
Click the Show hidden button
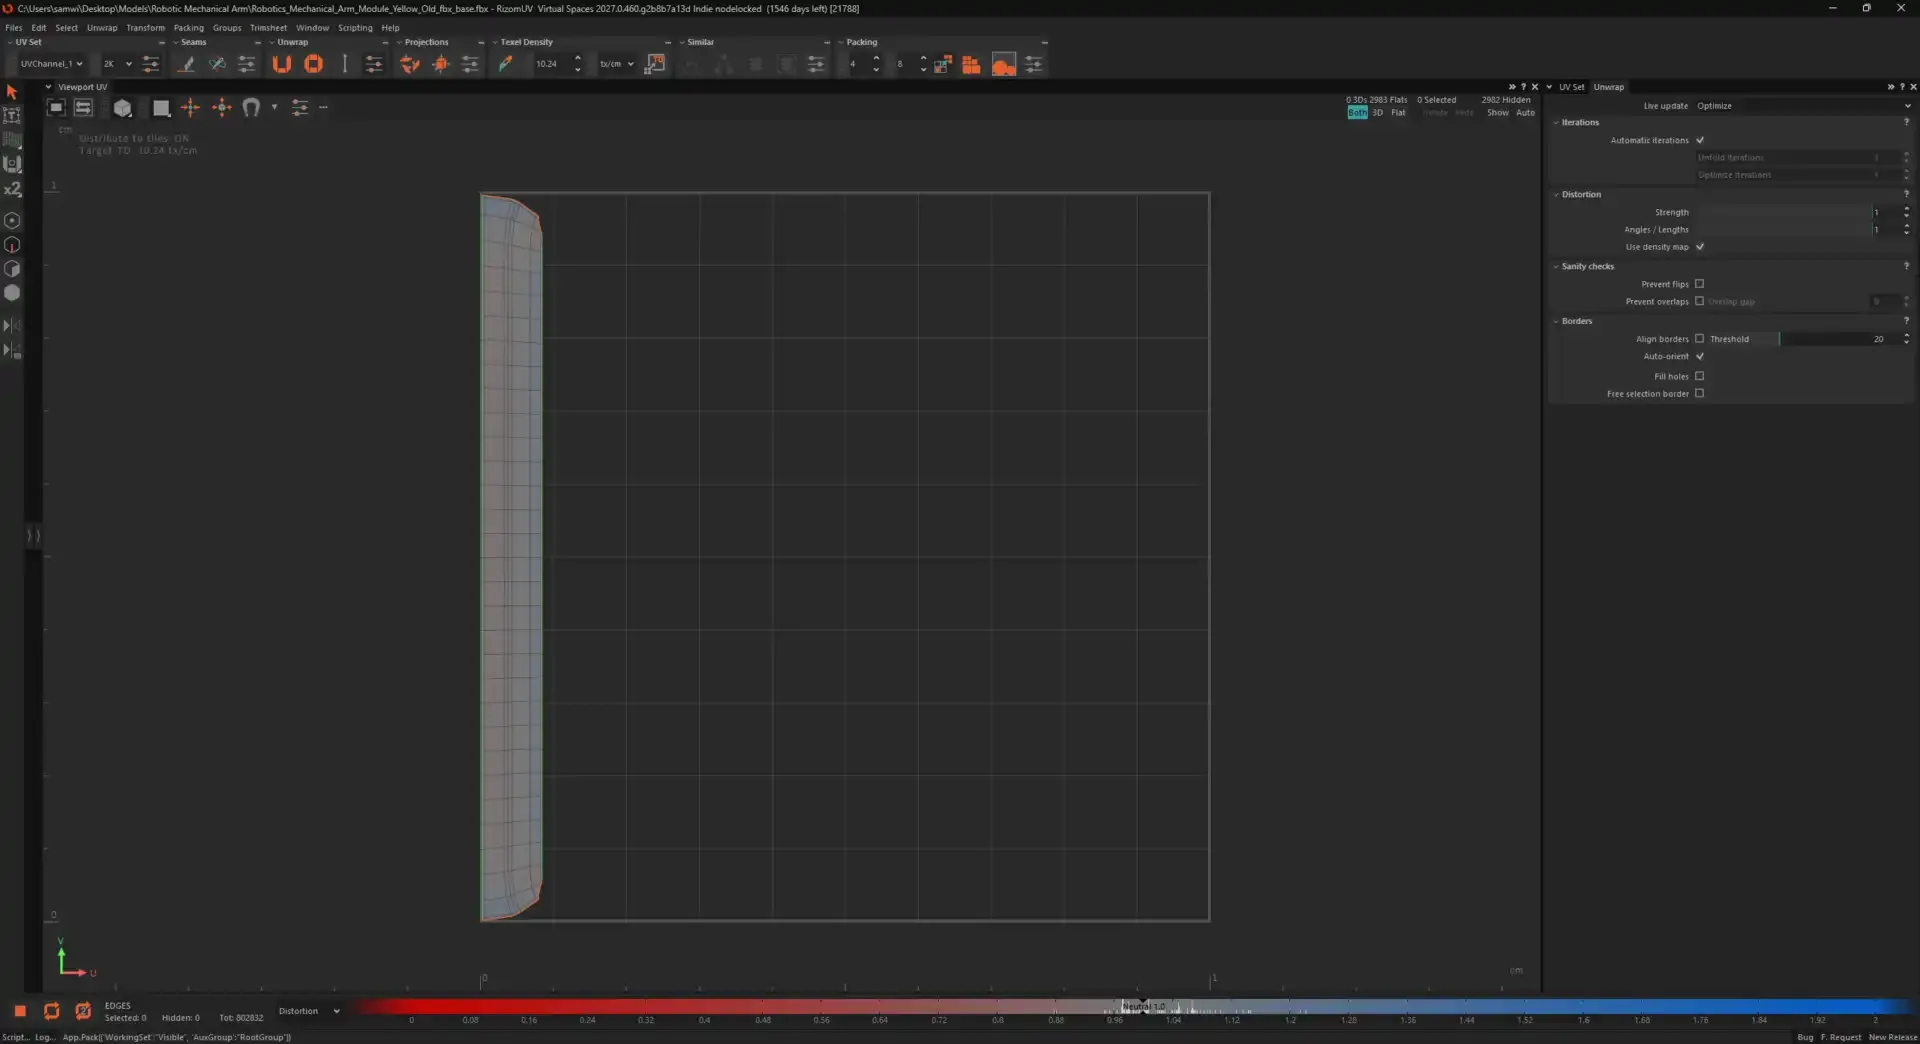(x=1497, y=113)
